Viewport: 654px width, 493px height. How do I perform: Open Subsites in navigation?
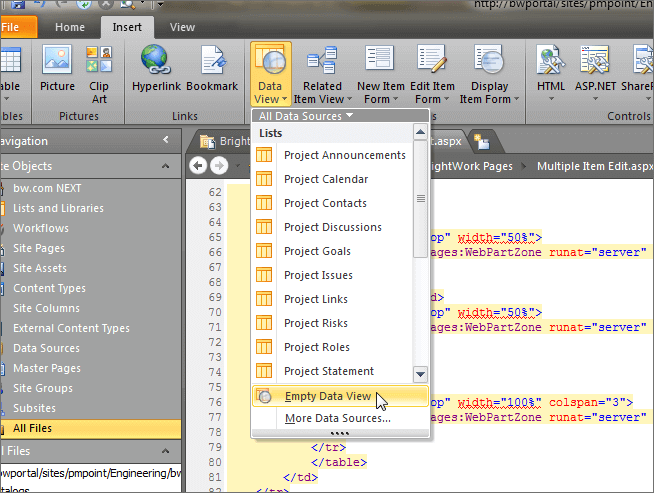coord(34,408)
